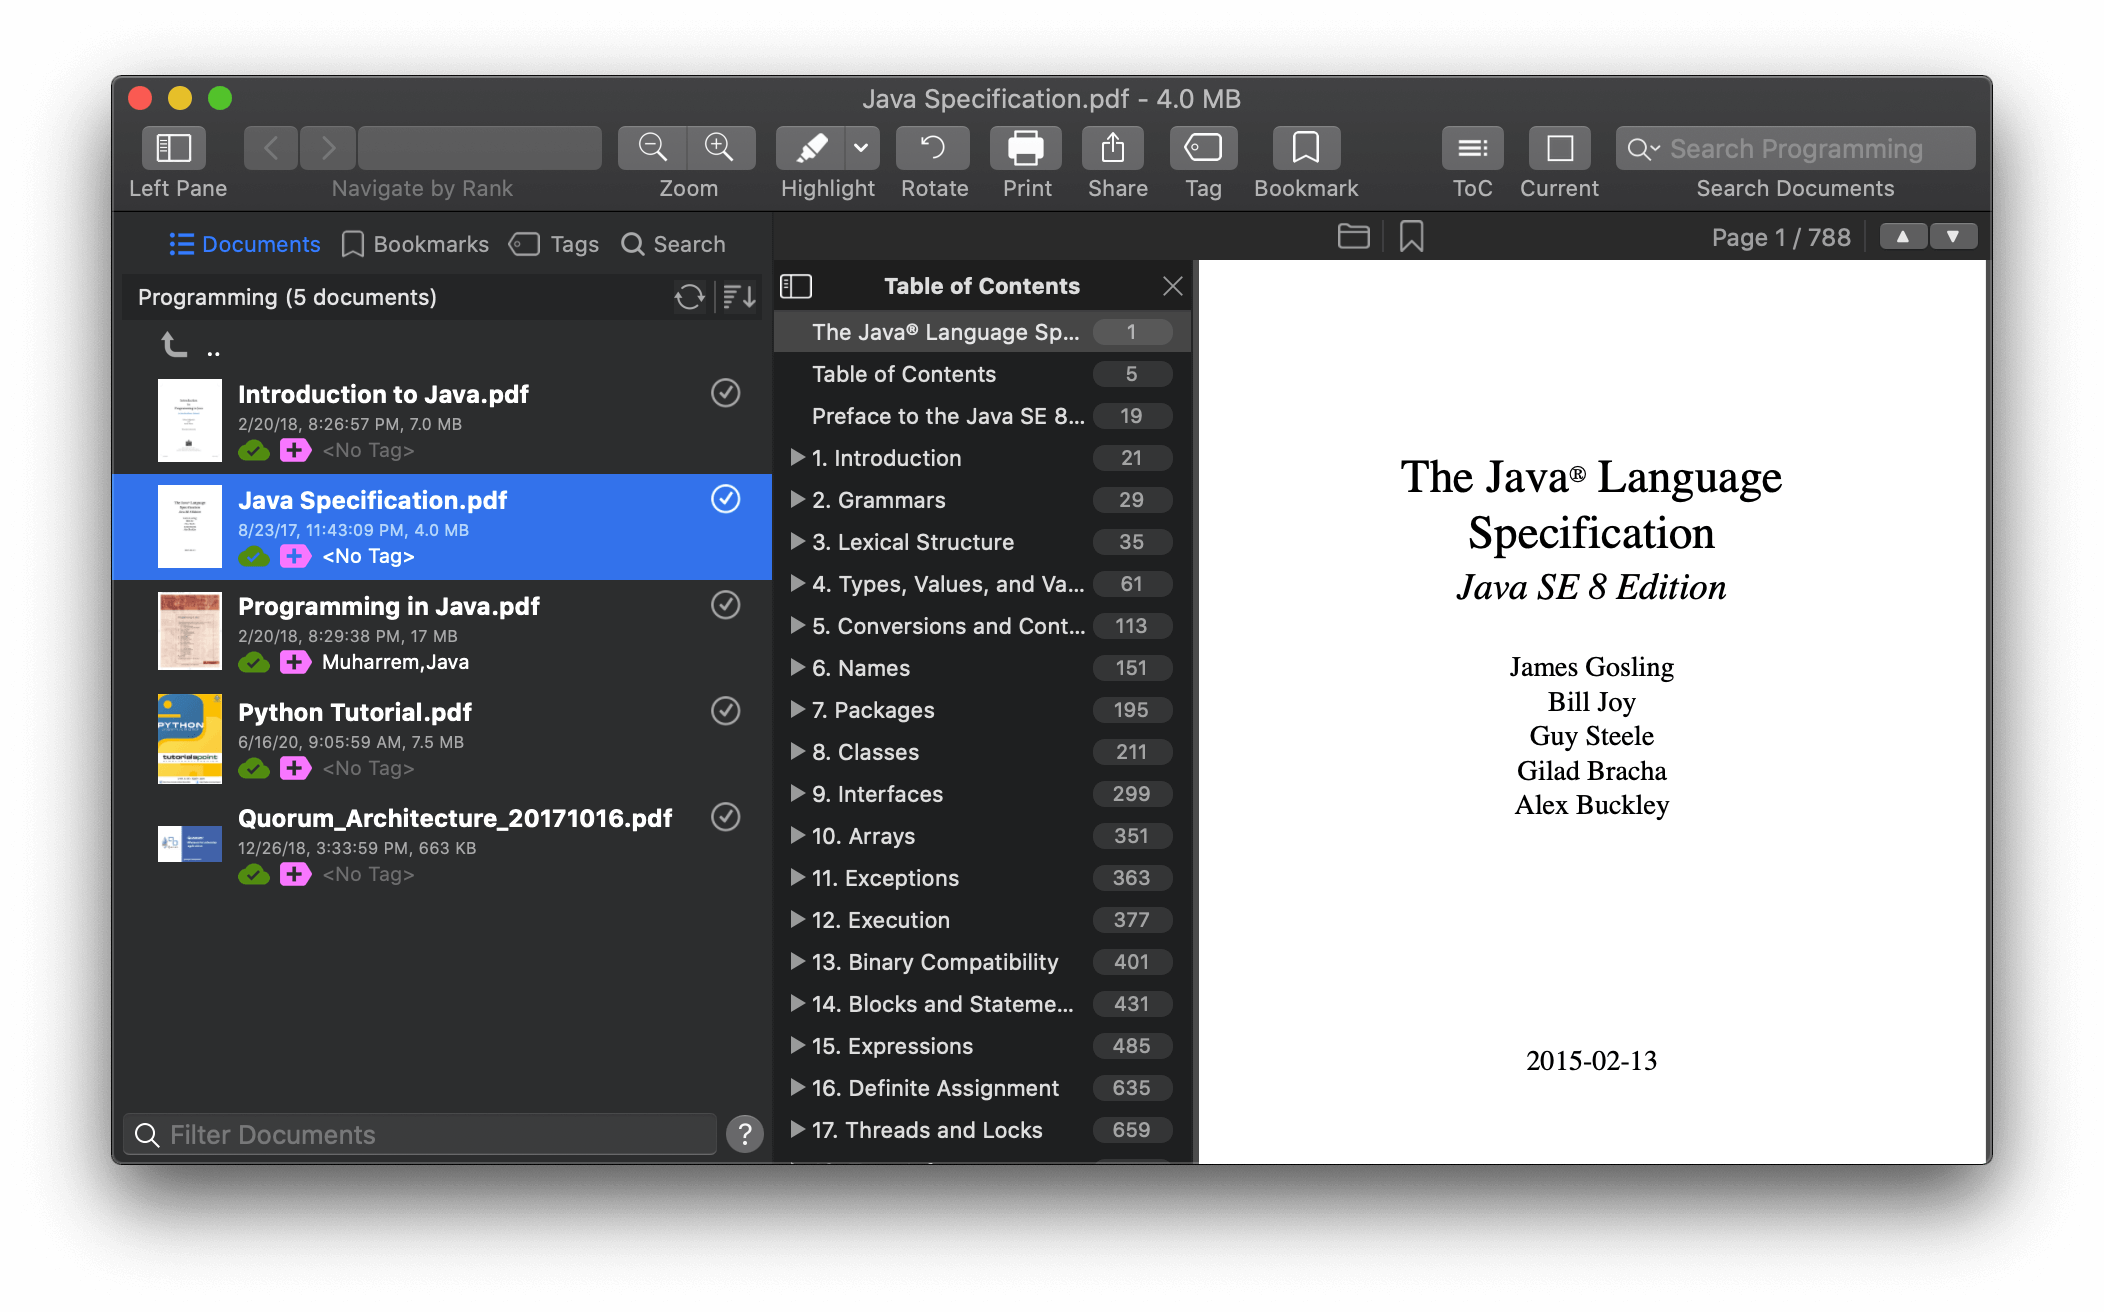The width and height of the screenshot is (2104, 1312).
Task: Open Python Tutorial.pdf thumbnail
Action: (190, 738)
